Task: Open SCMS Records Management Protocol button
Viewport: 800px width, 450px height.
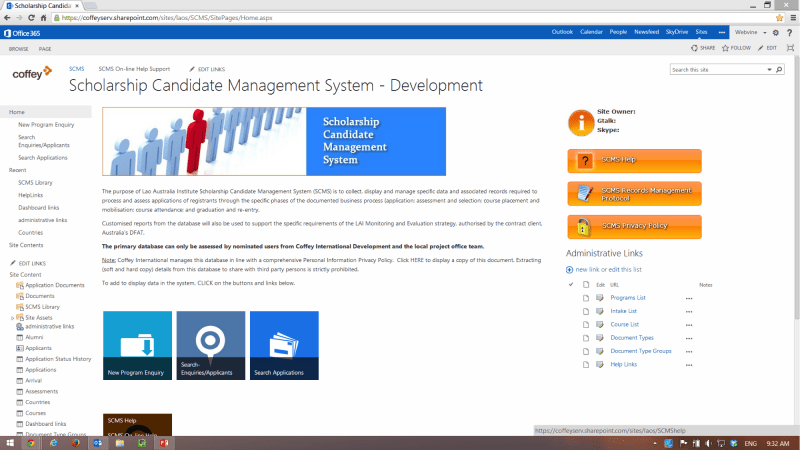Action: pos(634,194)
